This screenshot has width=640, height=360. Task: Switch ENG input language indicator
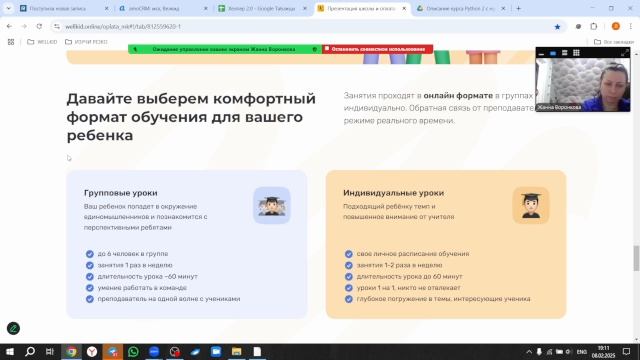(582, 352)
